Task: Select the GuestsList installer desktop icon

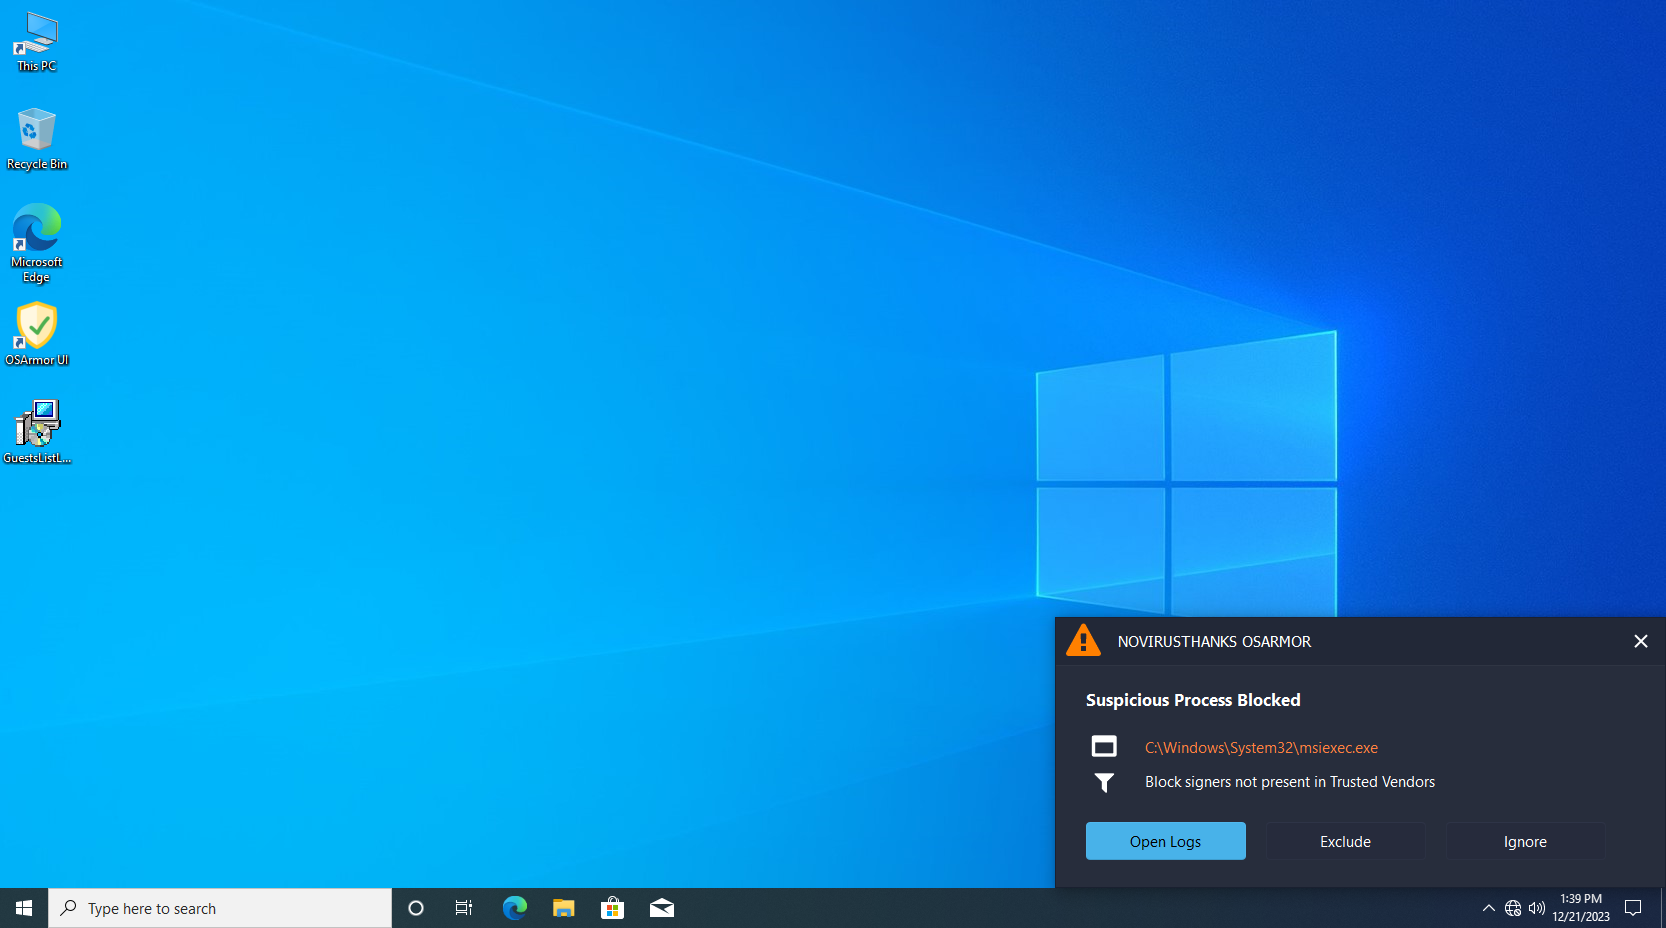Action: [37, 432]
